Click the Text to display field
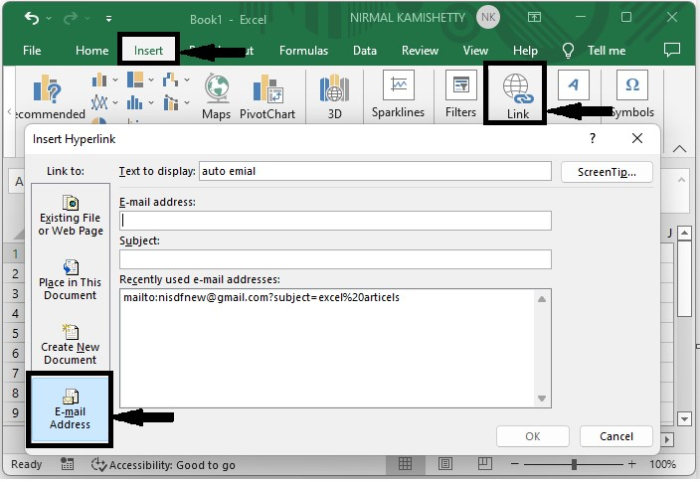700x482 pixels. click(x=375, y=171)
